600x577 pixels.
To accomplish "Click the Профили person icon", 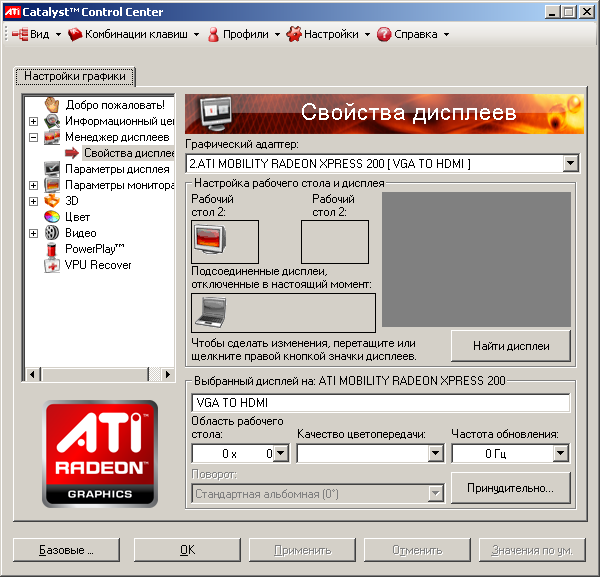I will click(x=214, y=34).
